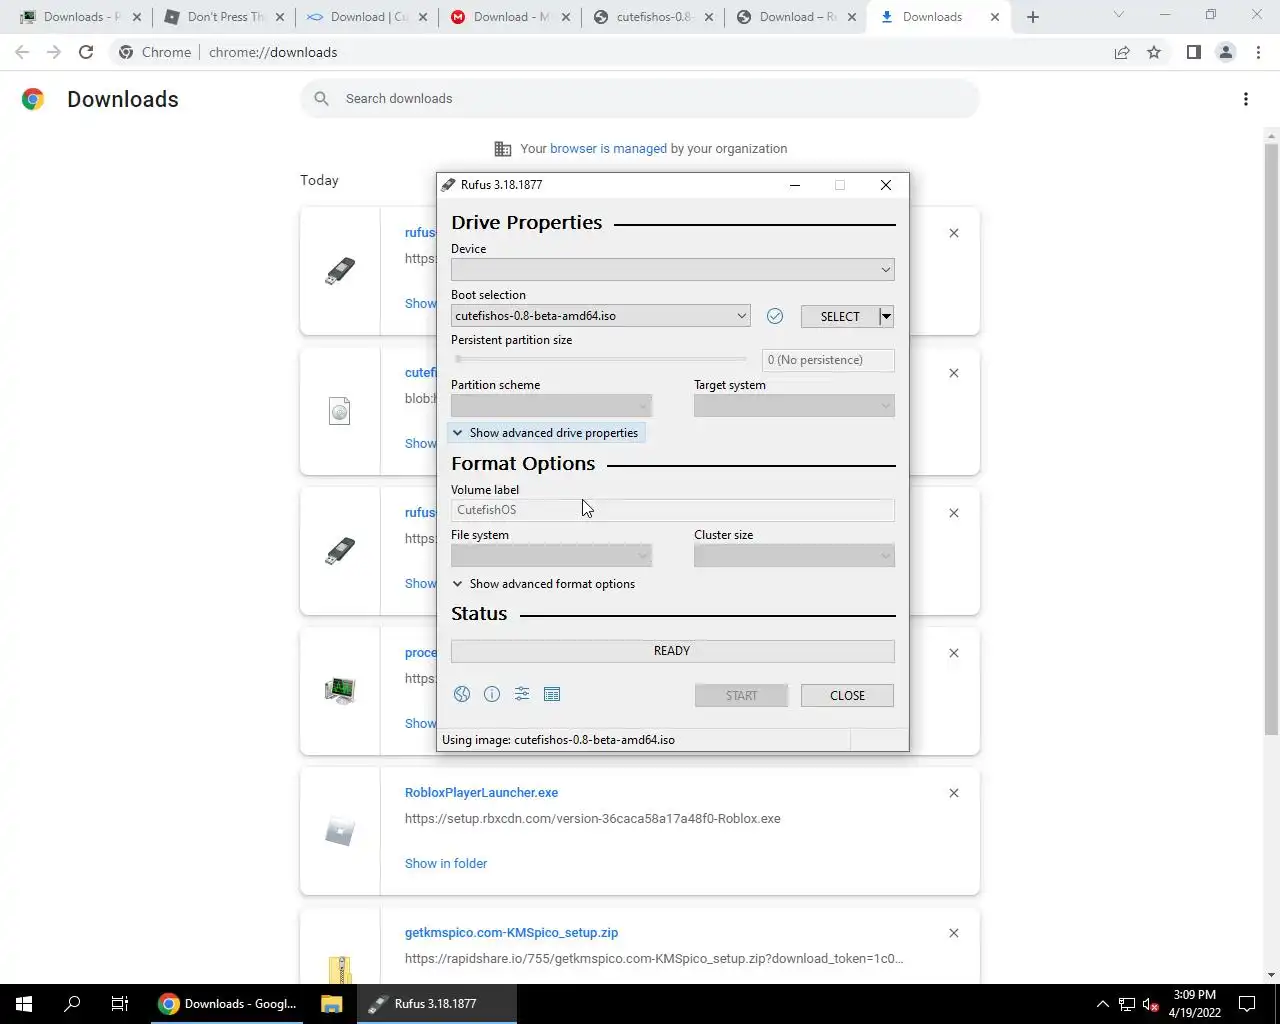The image size is (1280, 1024).
Task: Switch to the Download – R tab
Action: 797,17
